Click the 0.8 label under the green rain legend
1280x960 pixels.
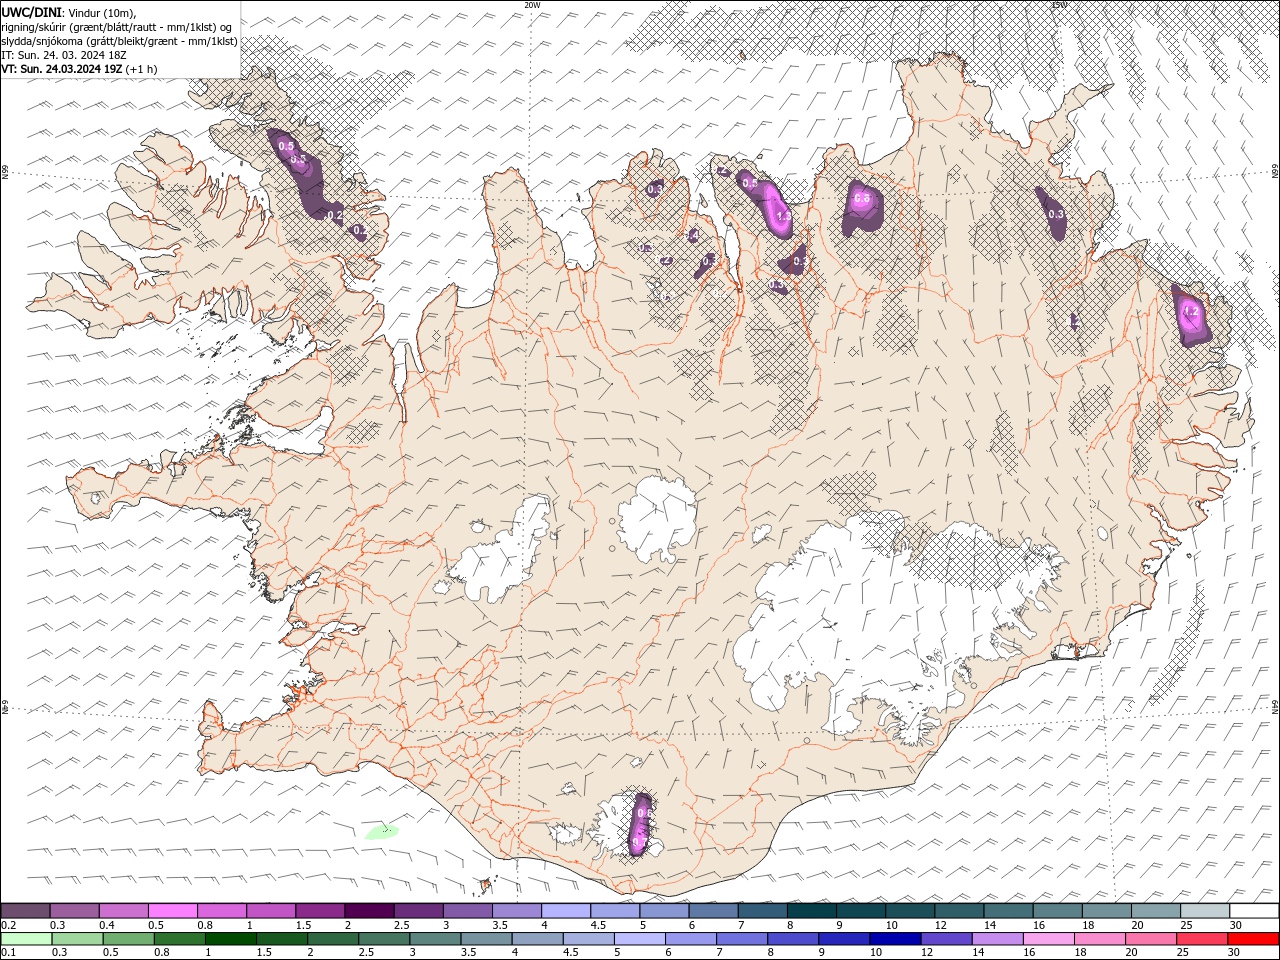pyautogui.click(x=161, y=953)
